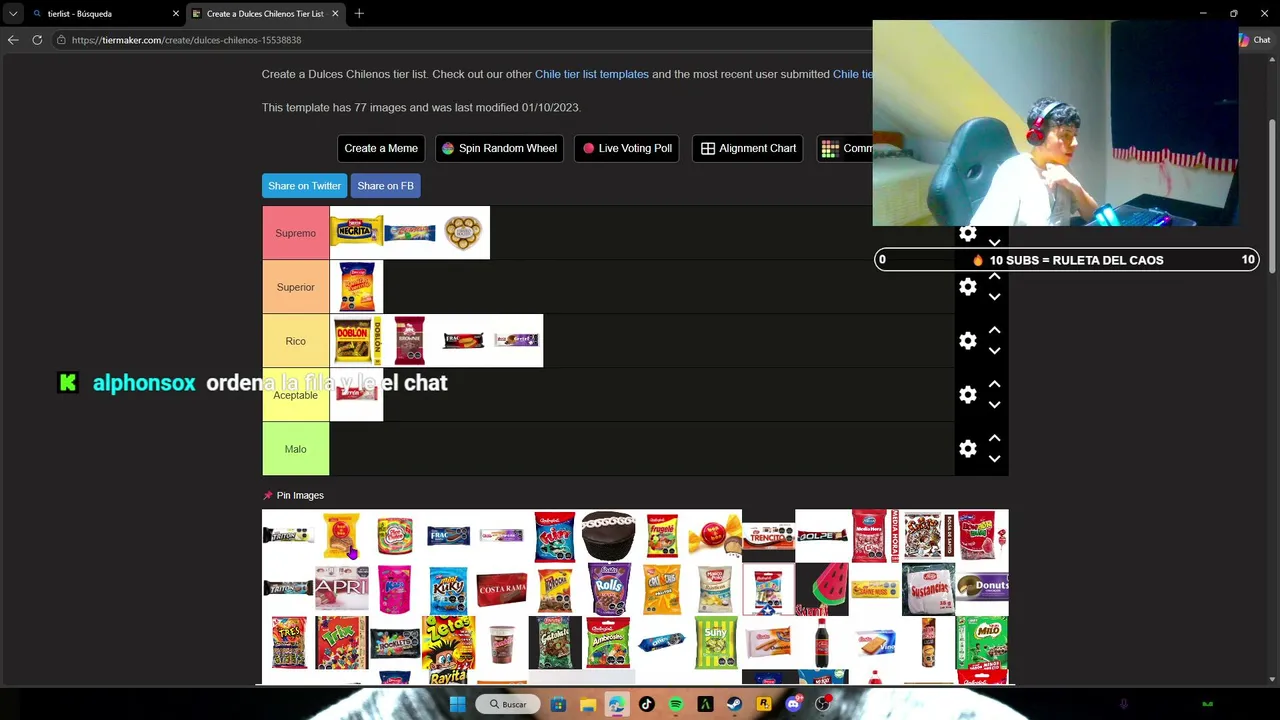Share the tier list on Twitter

[305, 186]
